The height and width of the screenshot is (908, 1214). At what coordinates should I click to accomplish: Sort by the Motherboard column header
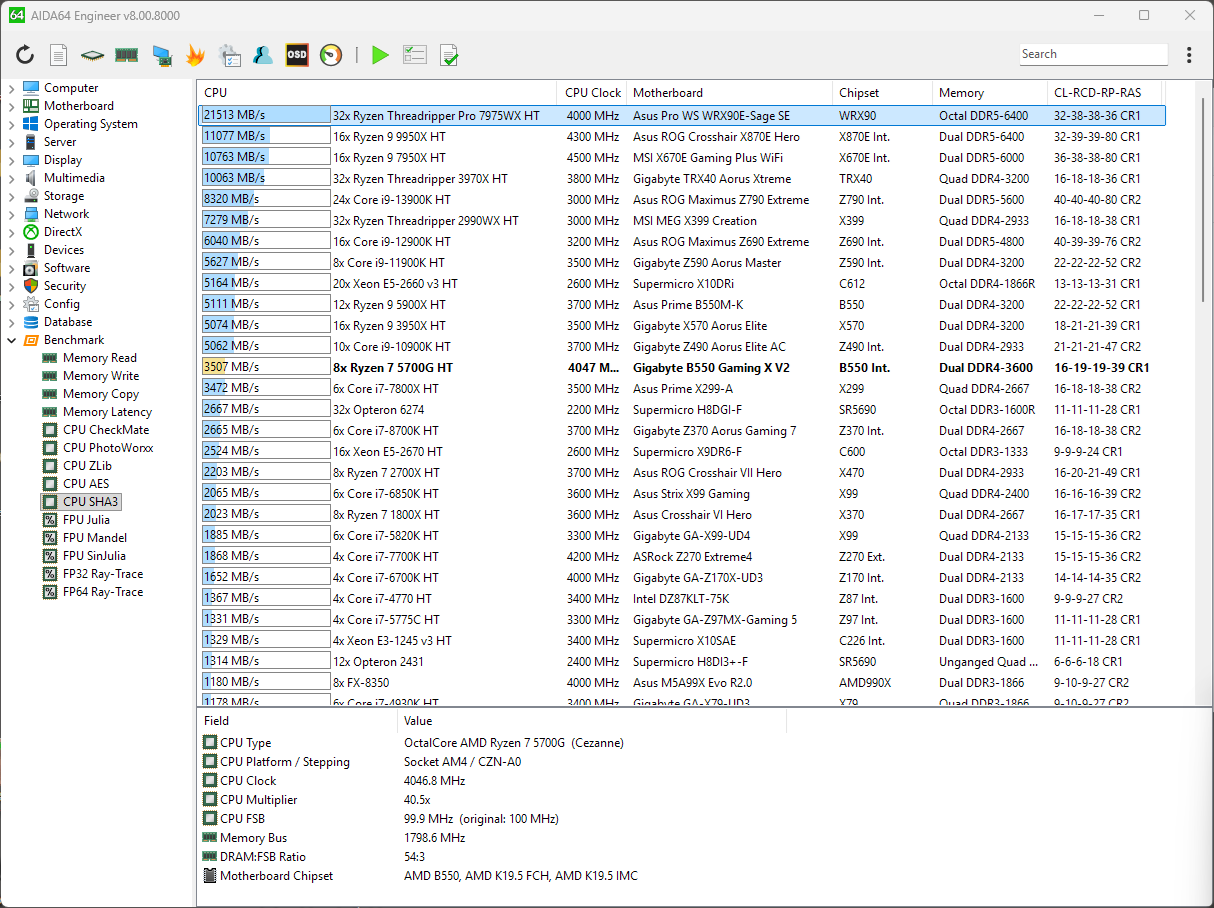tap(730, 93)
